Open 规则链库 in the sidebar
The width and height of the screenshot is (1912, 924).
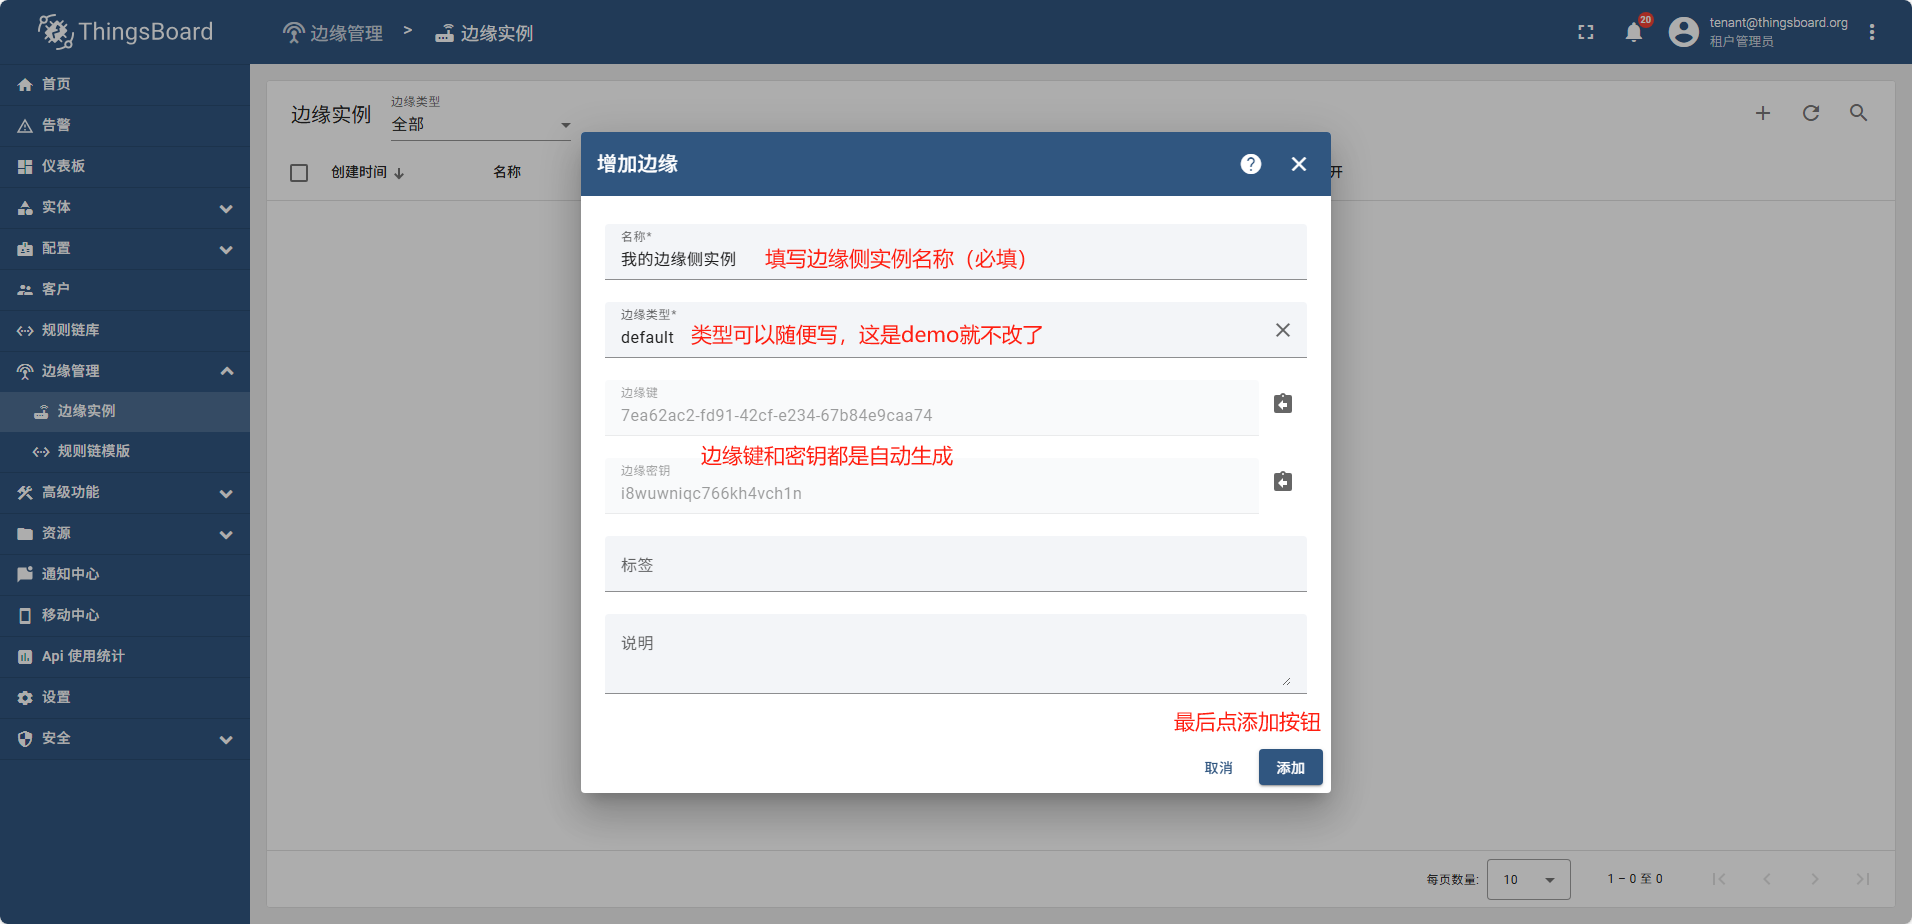coord(70,330)
